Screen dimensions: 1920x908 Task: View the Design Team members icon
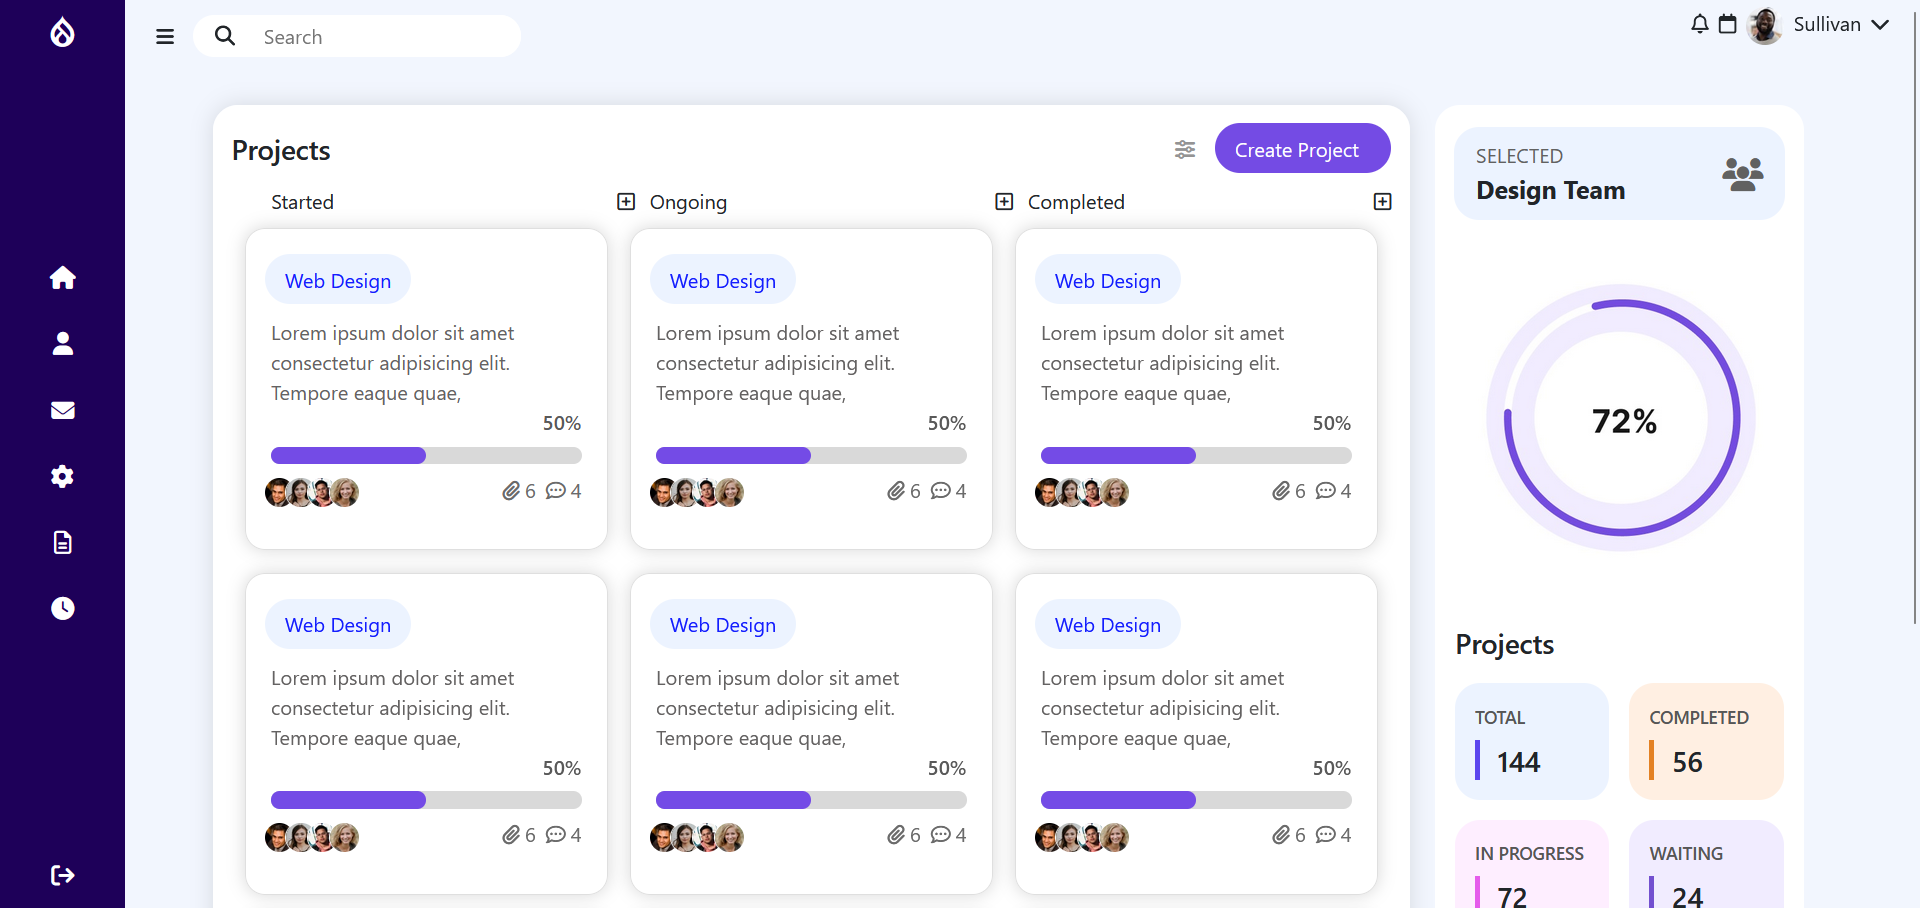coord(1743,172)
